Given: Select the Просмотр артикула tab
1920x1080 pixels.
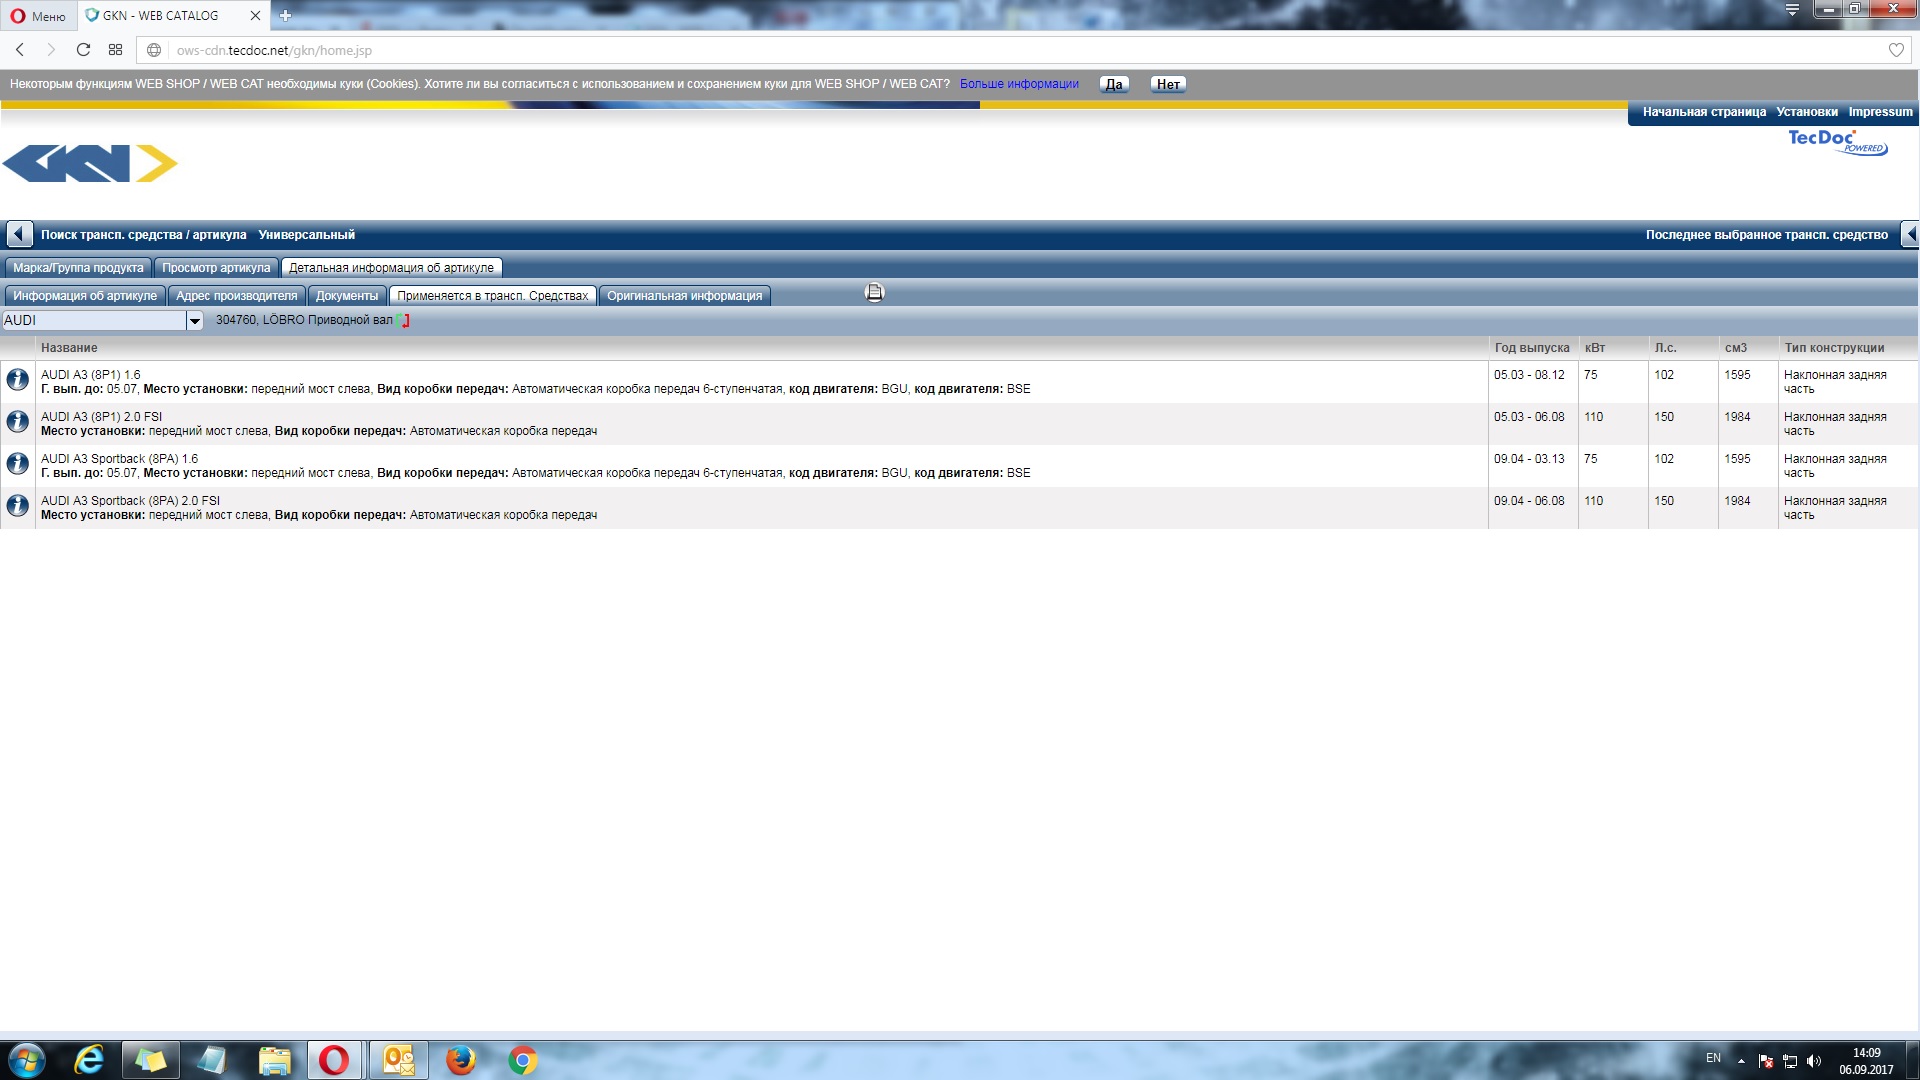Looking at the screenshot, I should 216,268.
